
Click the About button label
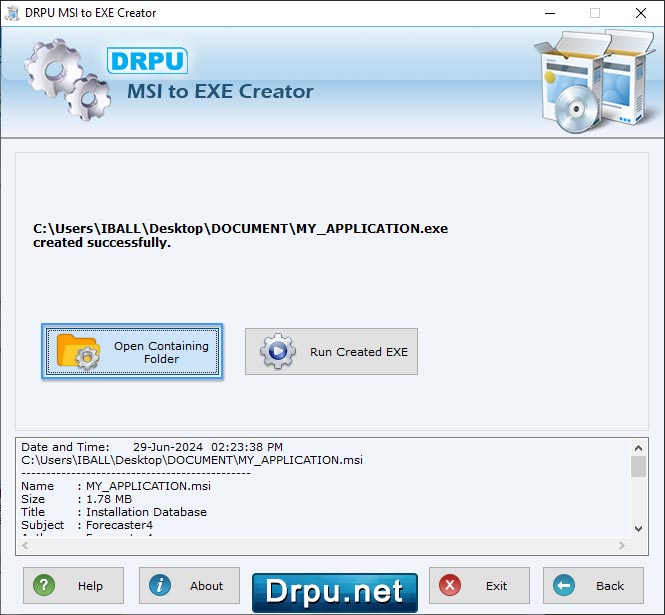206,586
